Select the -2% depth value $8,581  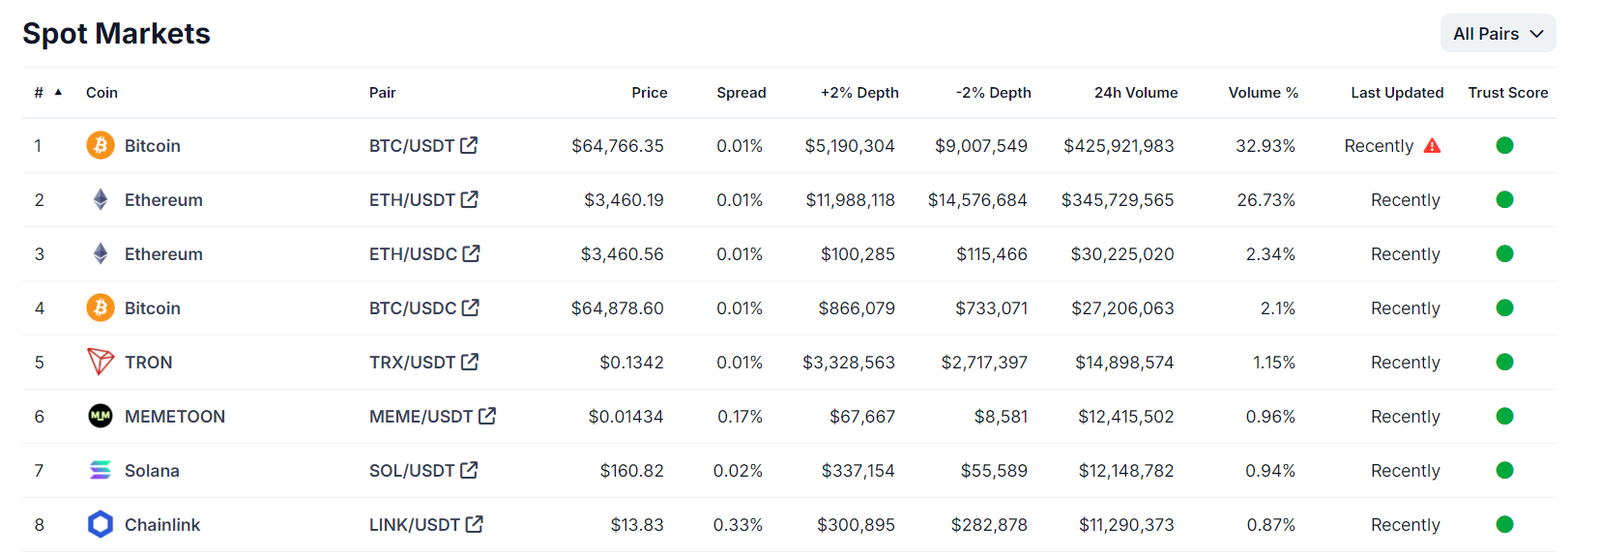(1001, 416)
